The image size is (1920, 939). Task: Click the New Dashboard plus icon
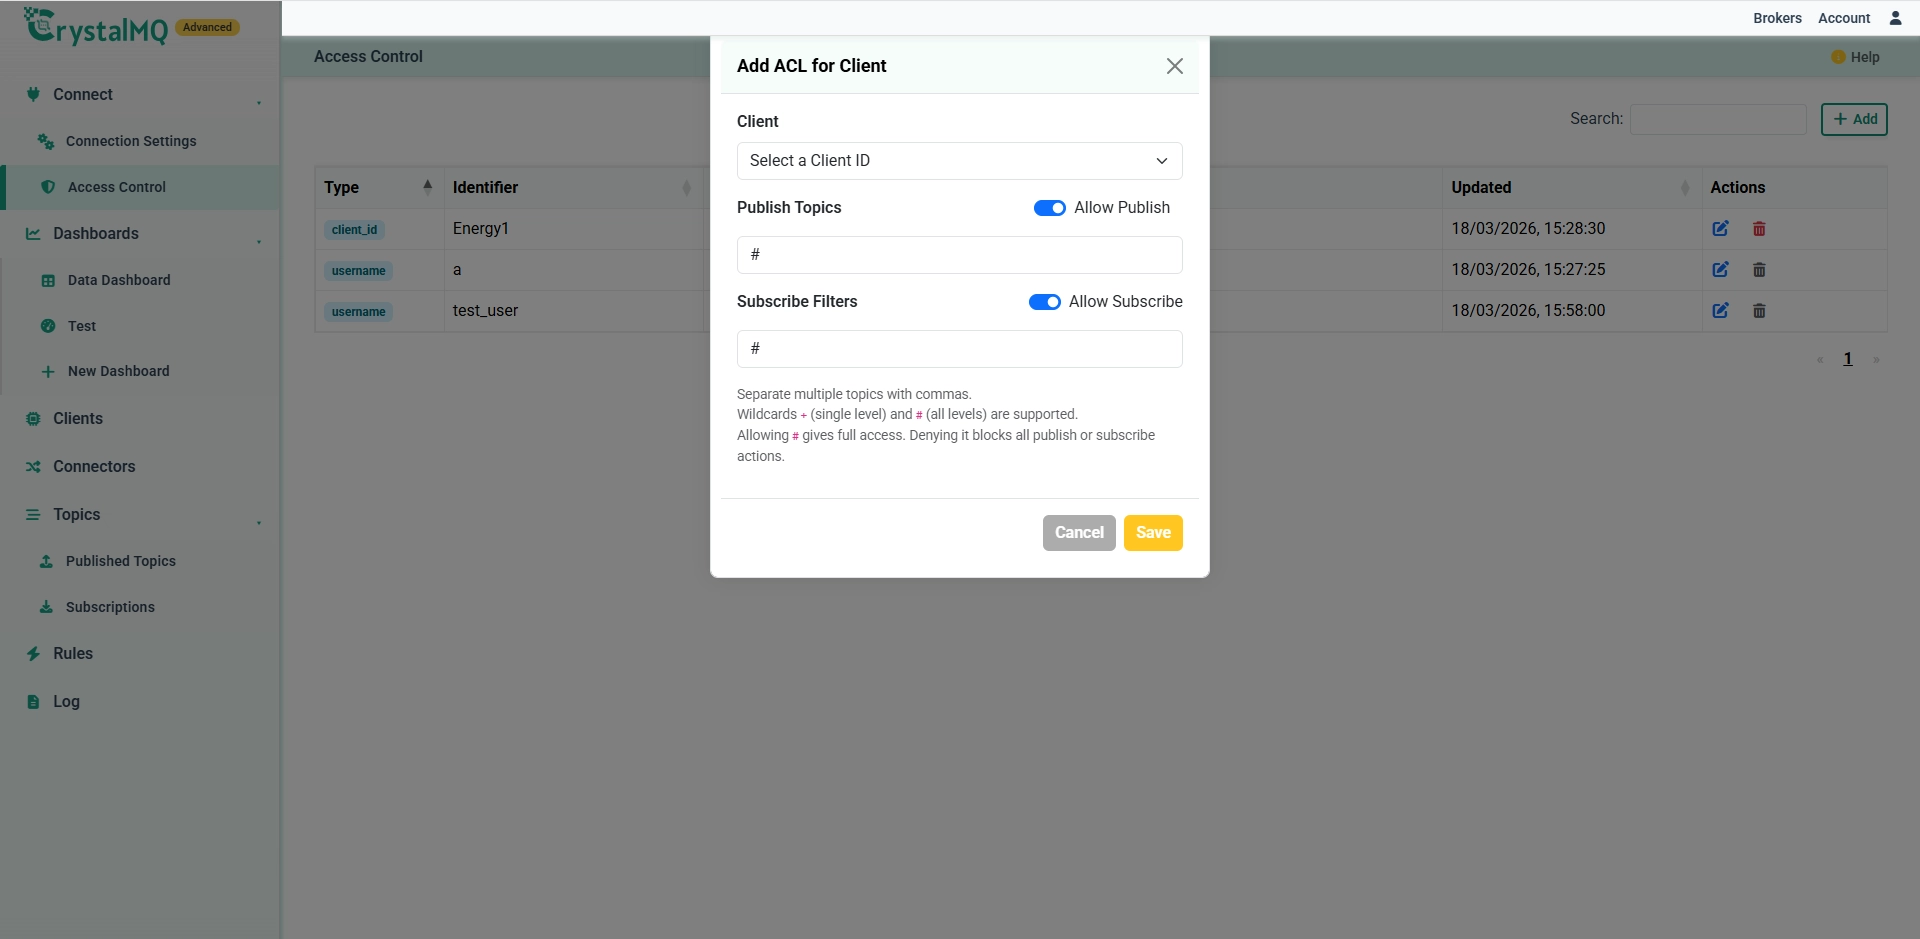(48, 372)
